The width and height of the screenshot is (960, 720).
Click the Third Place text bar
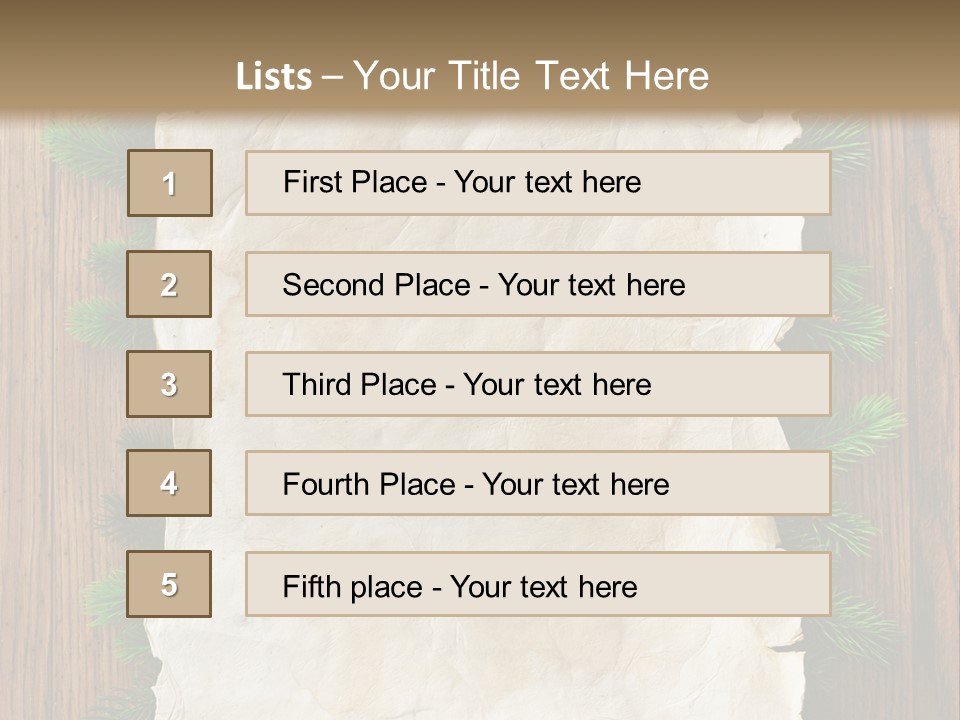538,384
